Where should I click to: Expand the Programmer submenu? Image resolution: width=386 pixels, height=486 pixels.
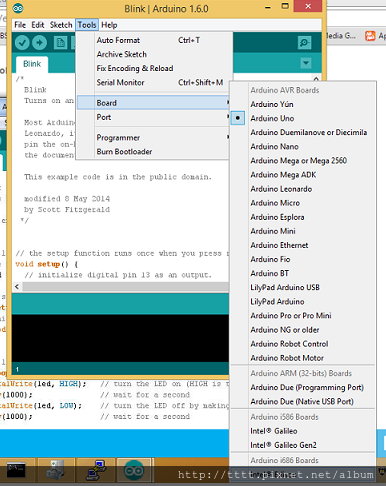(x=153, y=137)
